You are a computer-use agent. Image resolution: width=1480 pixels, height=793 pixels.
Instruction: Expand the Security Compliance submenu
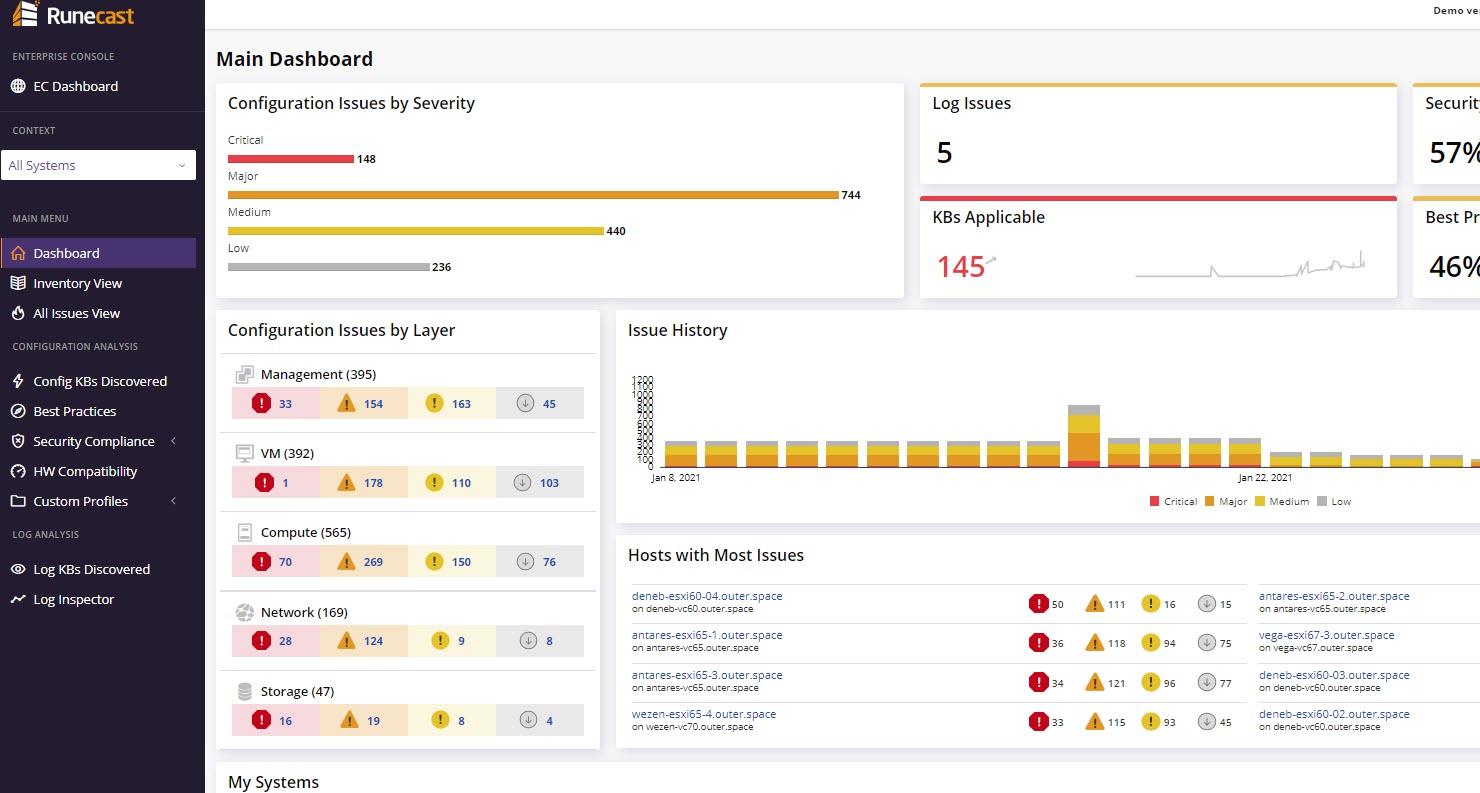point(173,441)
